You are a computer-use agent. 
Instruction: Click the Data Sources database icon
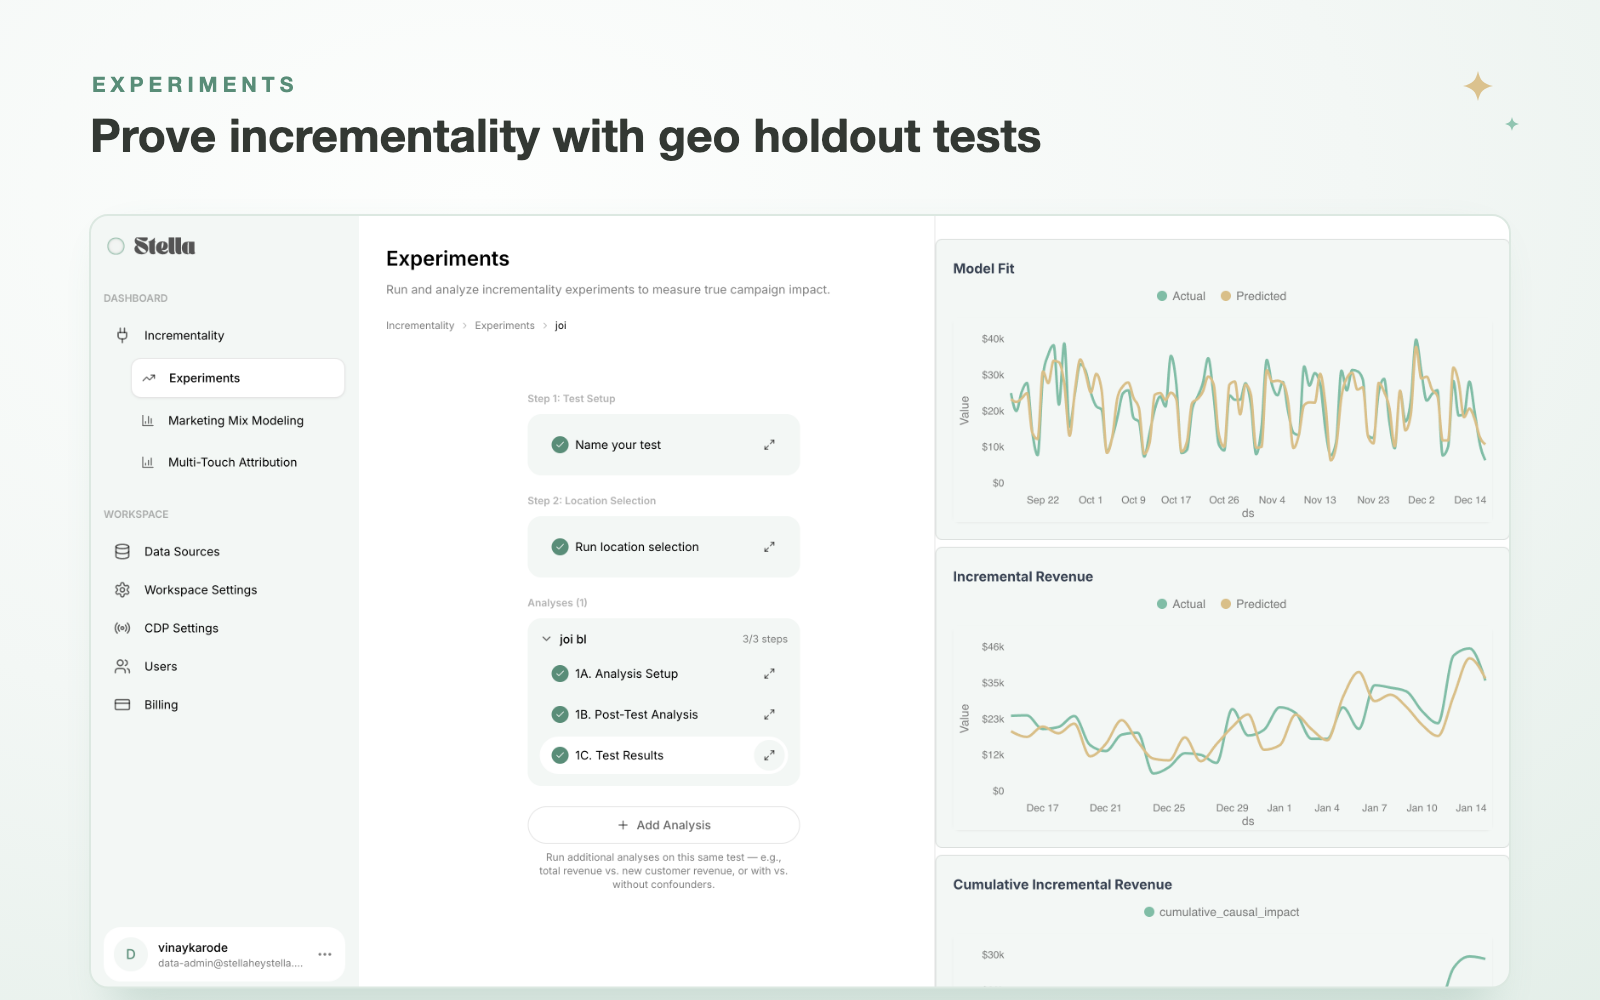[x=122, y=551]
